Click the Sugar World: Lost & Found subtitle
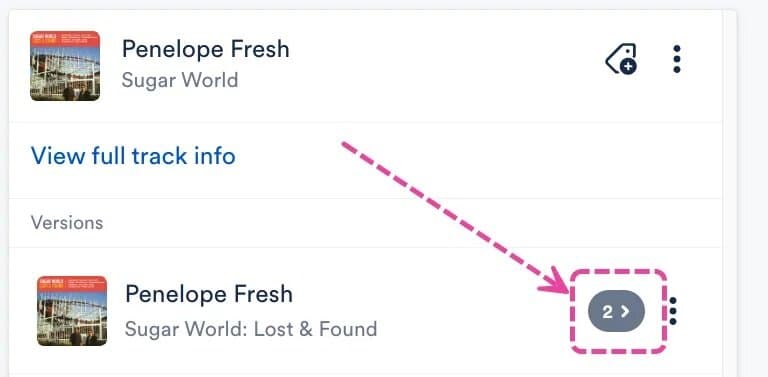Screen dimensions: 768x377 tap(251, 329)
